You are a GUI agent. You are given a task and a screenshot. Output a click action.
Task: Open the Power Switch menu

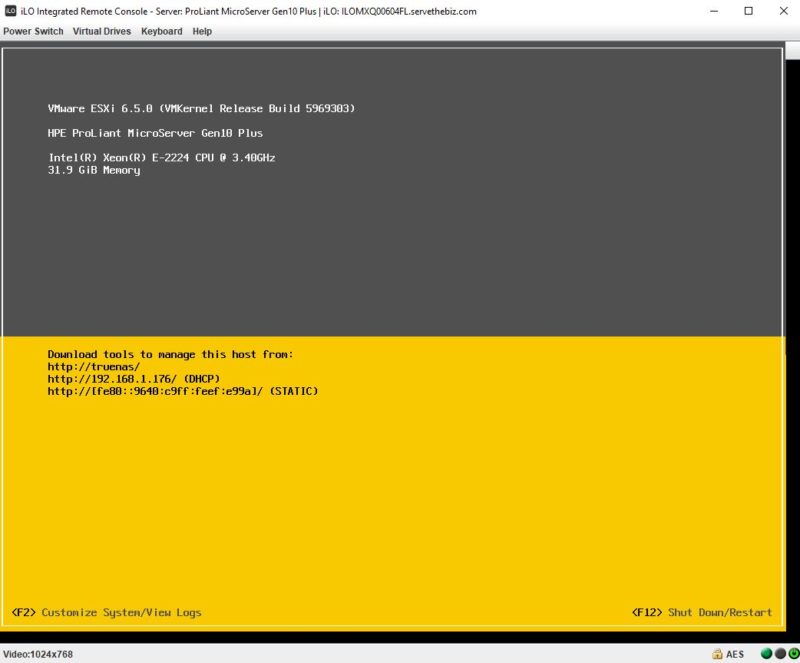pos(33,31)
